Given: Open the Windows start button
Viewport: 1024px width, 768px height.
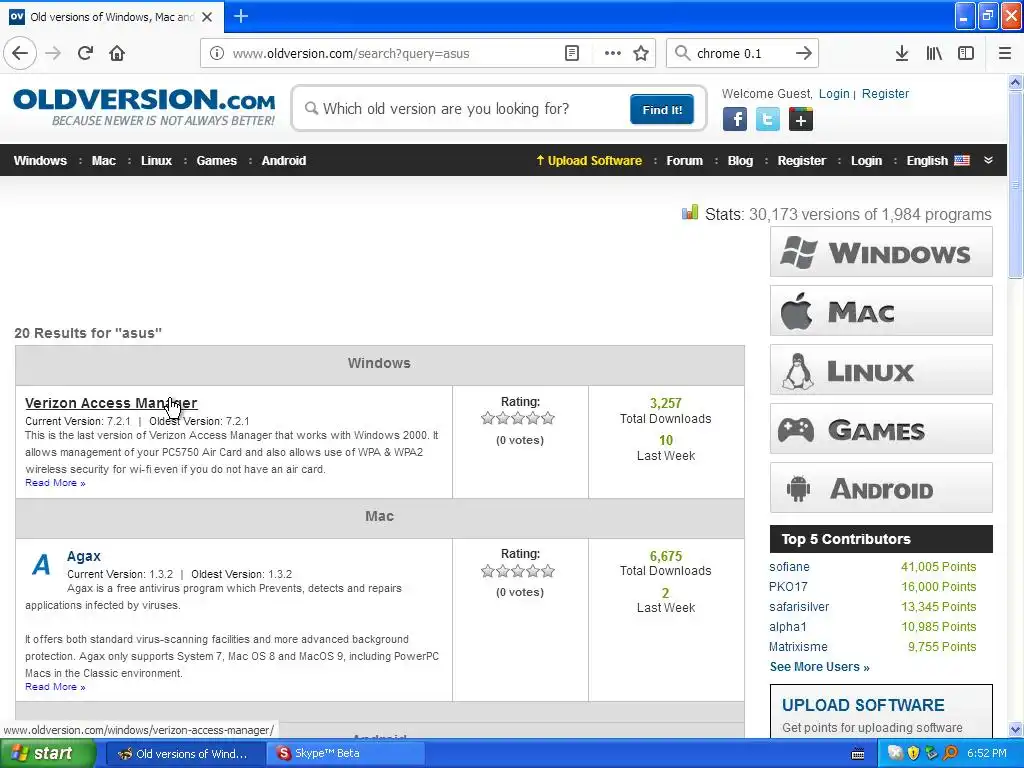Looking at the screenshot, I should click(48, 754).
